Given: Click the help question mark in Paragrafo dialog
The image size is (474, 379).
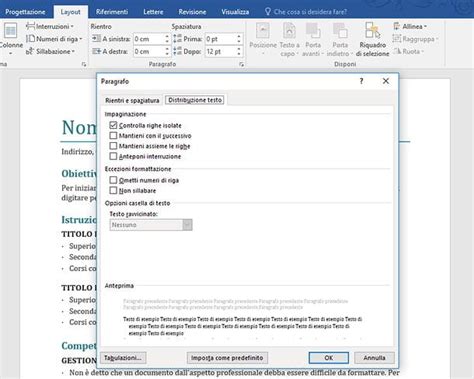Looking at the screenshot, I should [x=361, y=81].
